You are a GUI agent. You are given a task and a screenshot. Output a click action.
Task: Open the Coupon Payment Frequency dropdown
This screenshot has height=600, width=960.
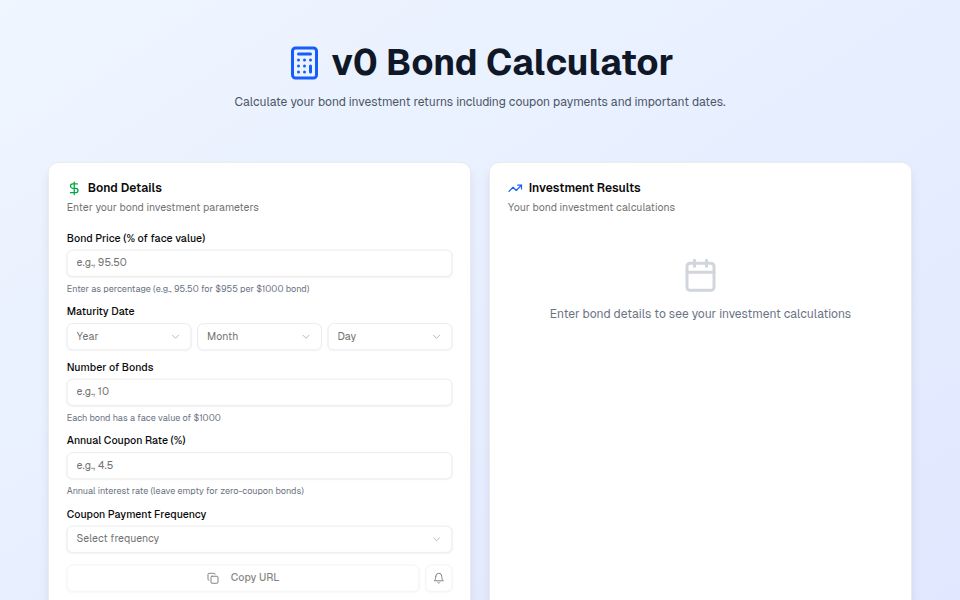coord(259,538)
